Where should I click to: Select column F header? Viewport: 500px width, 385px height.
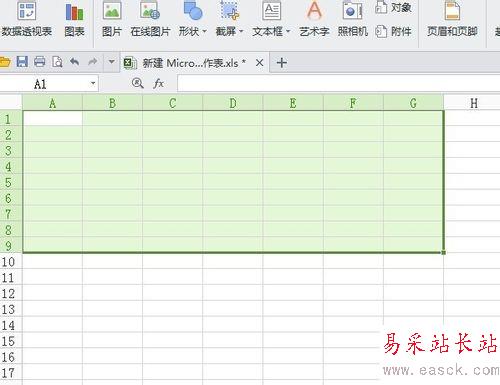click(353, 103)
